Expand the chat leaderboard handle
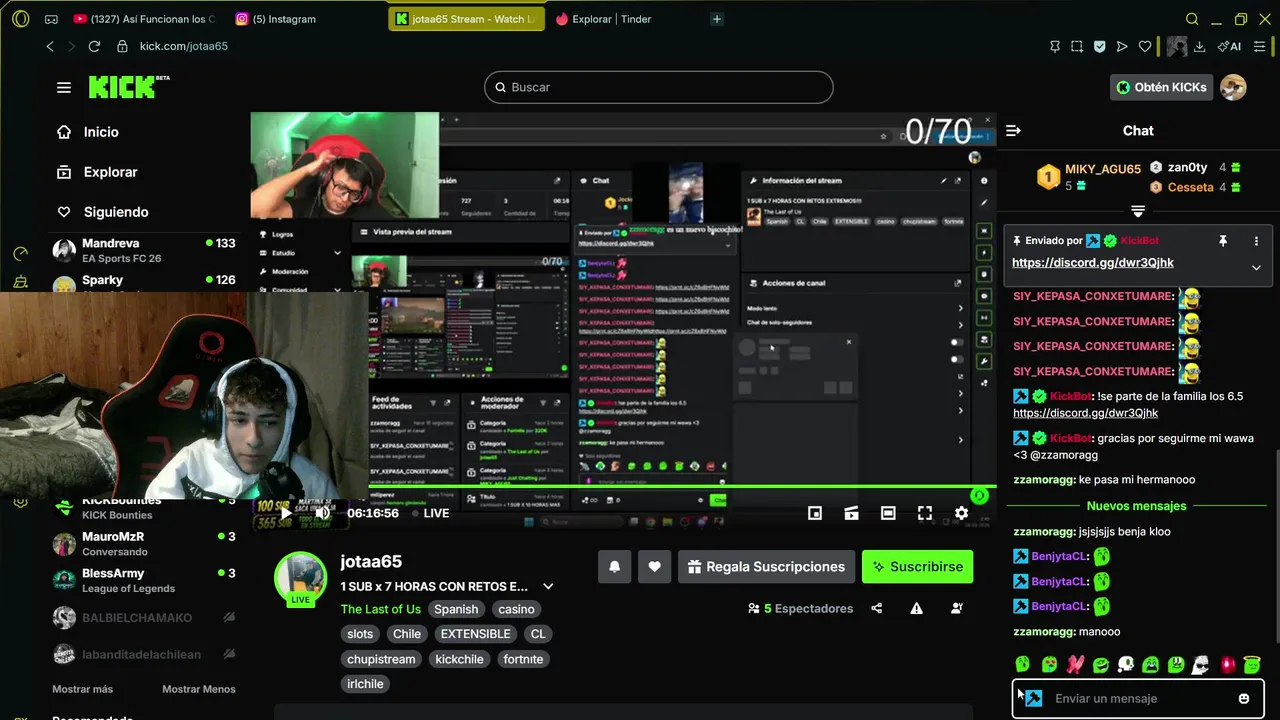 [x=1138, y=211]
